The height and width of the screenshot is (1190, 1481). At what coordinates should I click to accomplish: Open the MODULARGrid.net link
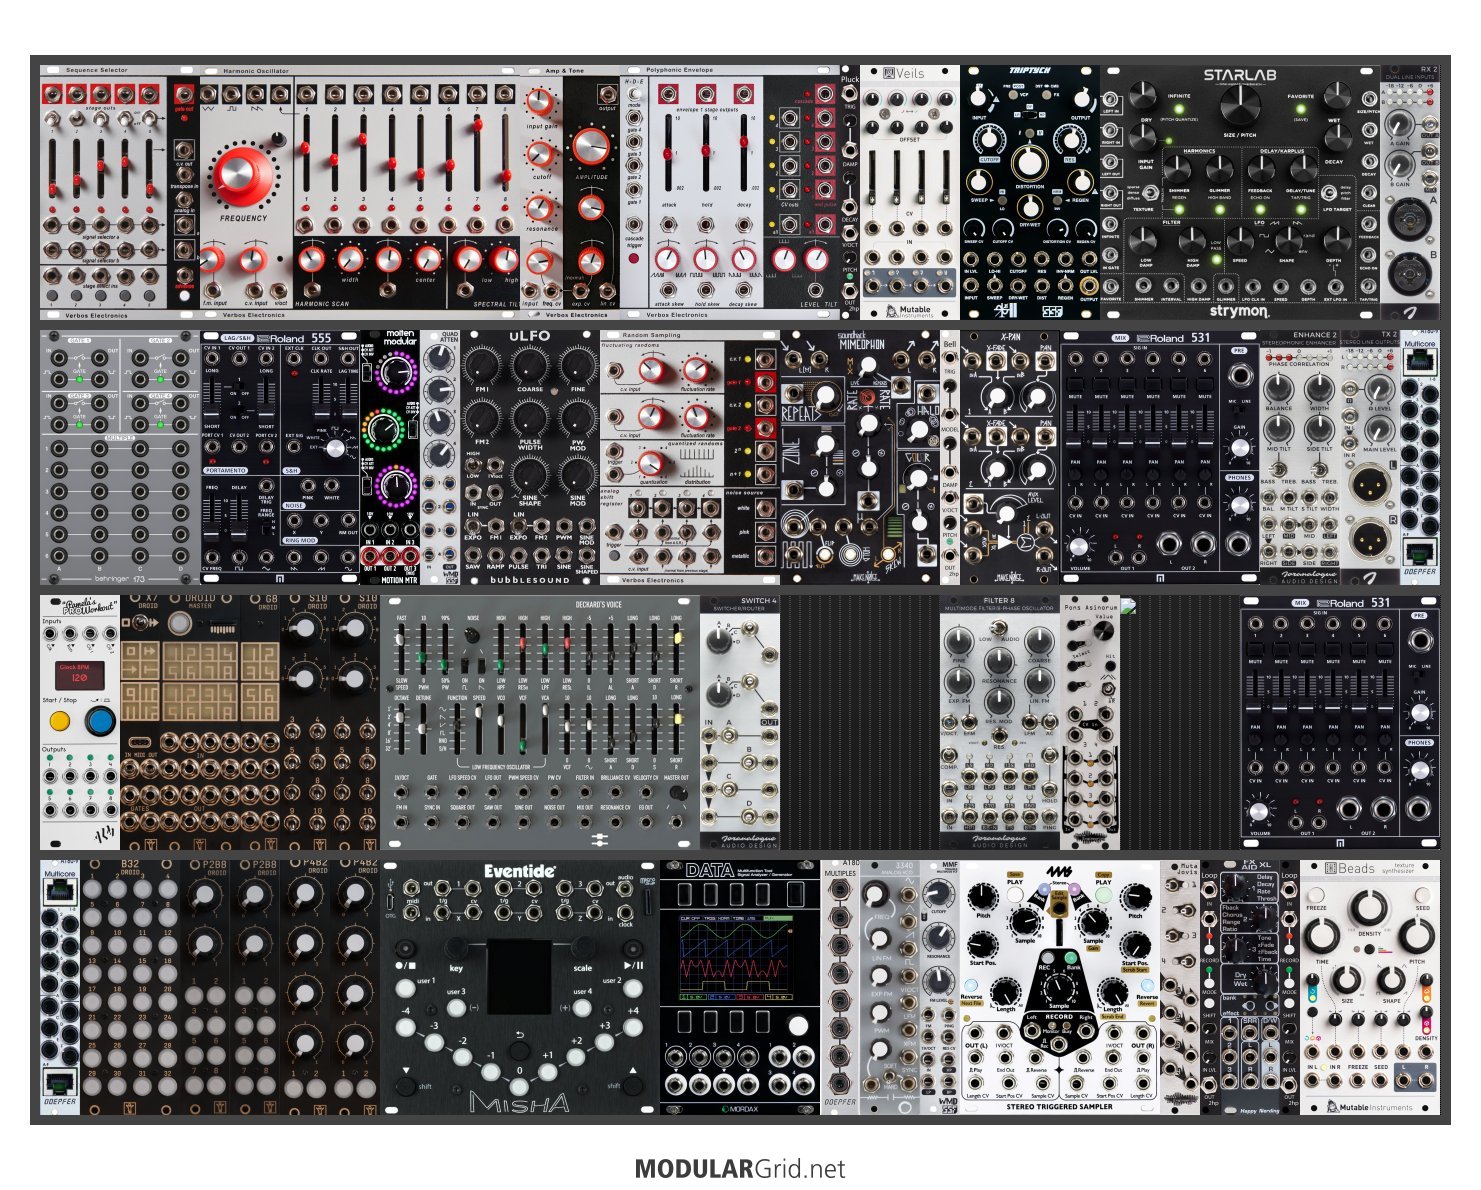740,1168
